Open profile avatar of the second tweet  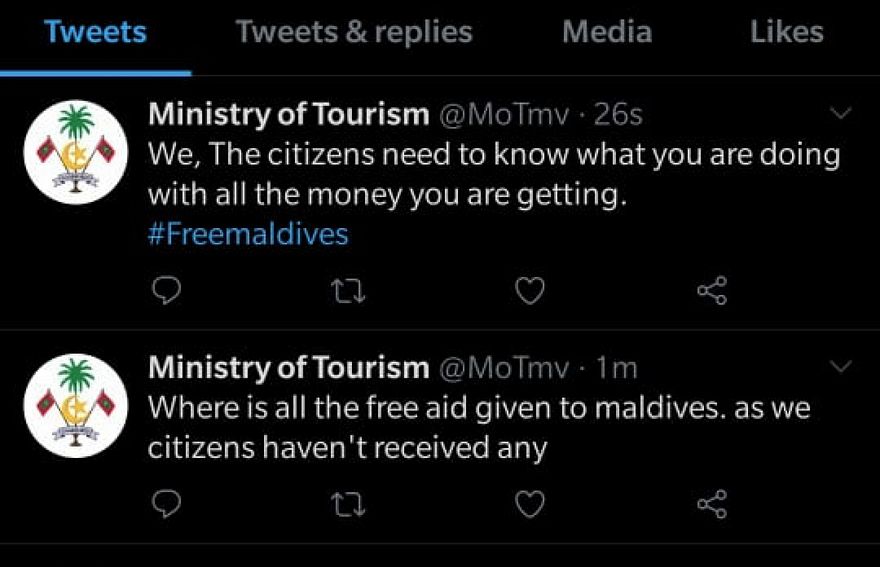point(76,405)
